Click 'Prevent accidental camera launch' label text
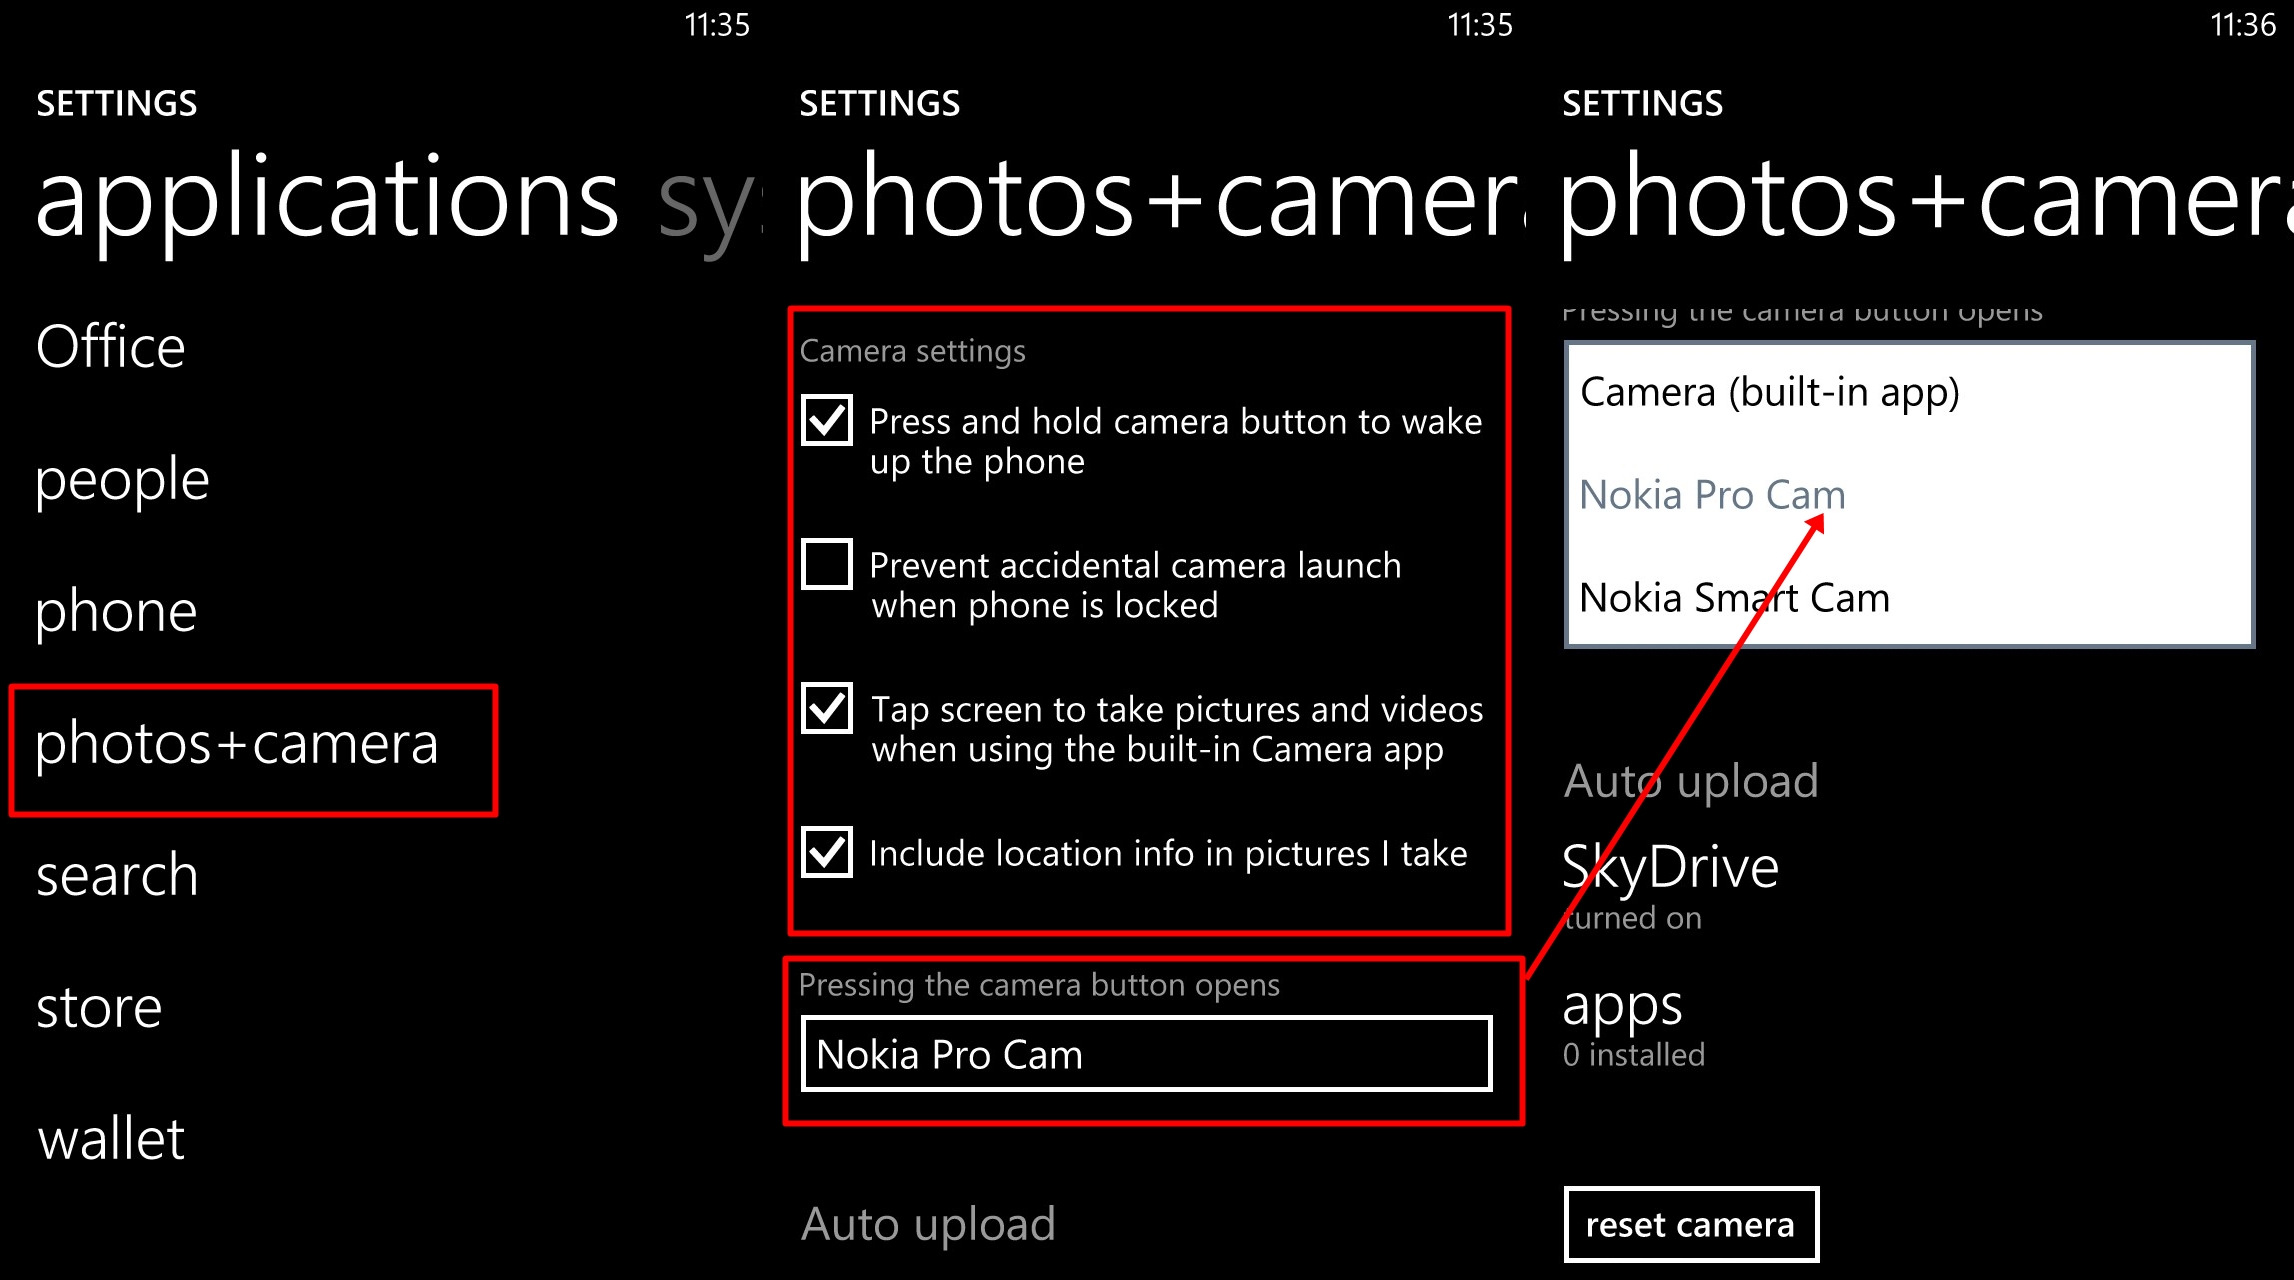The height and width of the screenshot is (1280, 2294). (x=1136, y=585)
